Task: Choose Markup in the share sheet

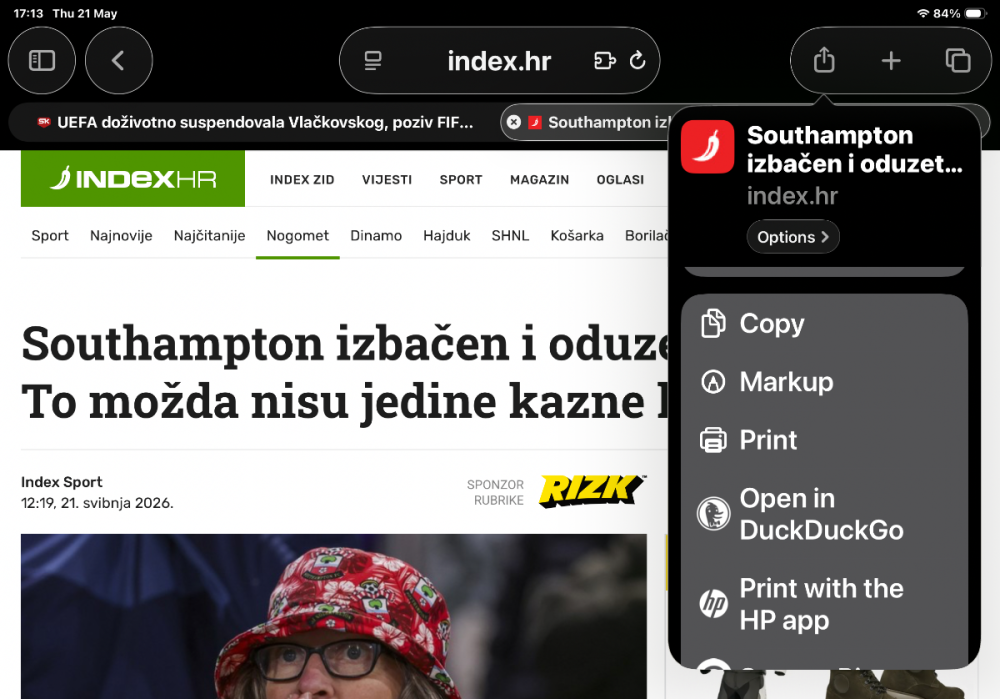Action: click(824, 381)
